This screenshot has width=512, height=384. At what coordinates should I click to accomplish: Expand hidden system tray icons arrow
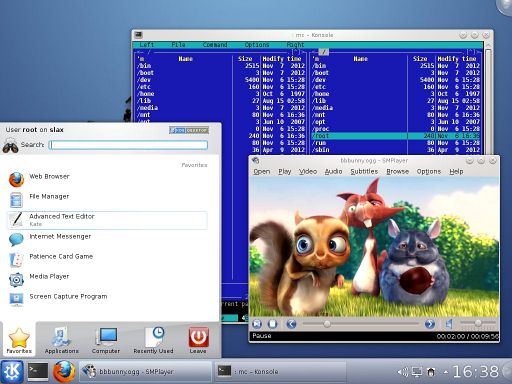(x=446, y=372)
